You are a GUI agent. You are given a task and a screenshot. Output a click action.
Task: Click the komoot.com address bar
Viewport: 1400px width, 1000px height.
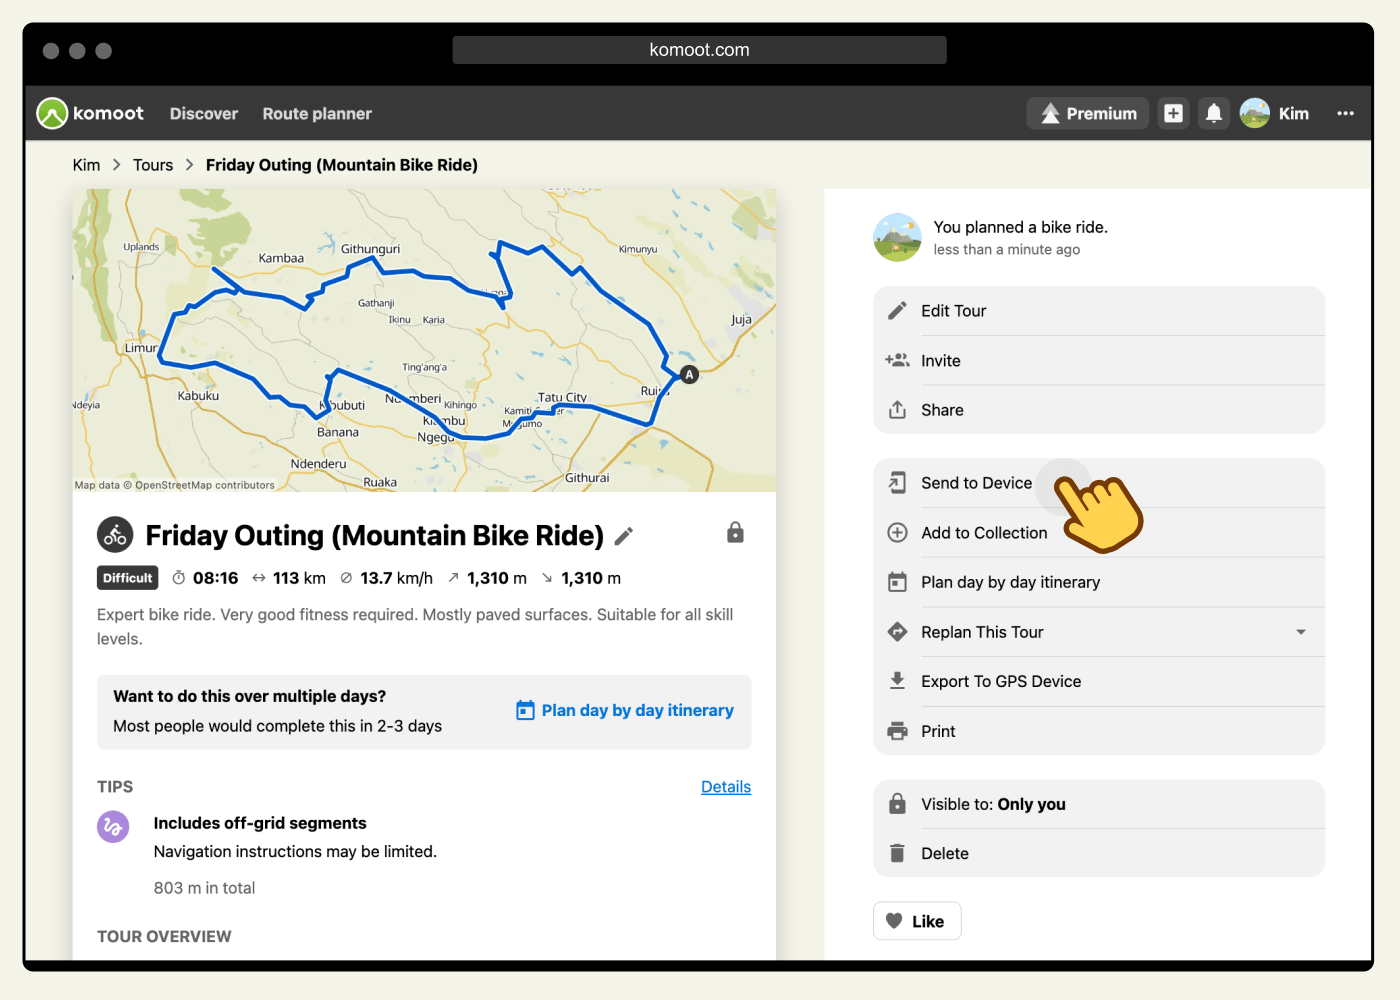pos(699,49)
